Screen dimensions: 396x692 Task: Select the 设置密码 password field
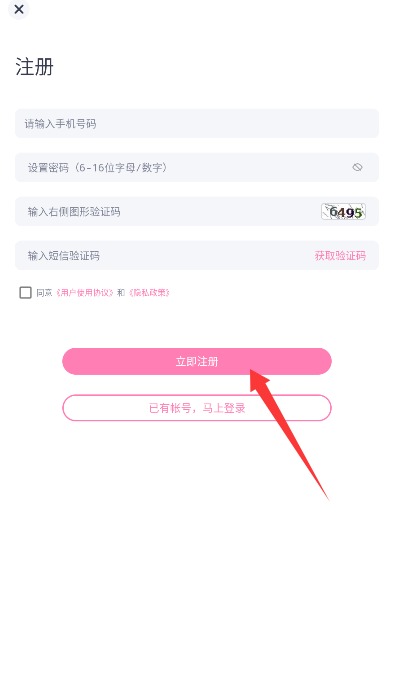point(197,167)
